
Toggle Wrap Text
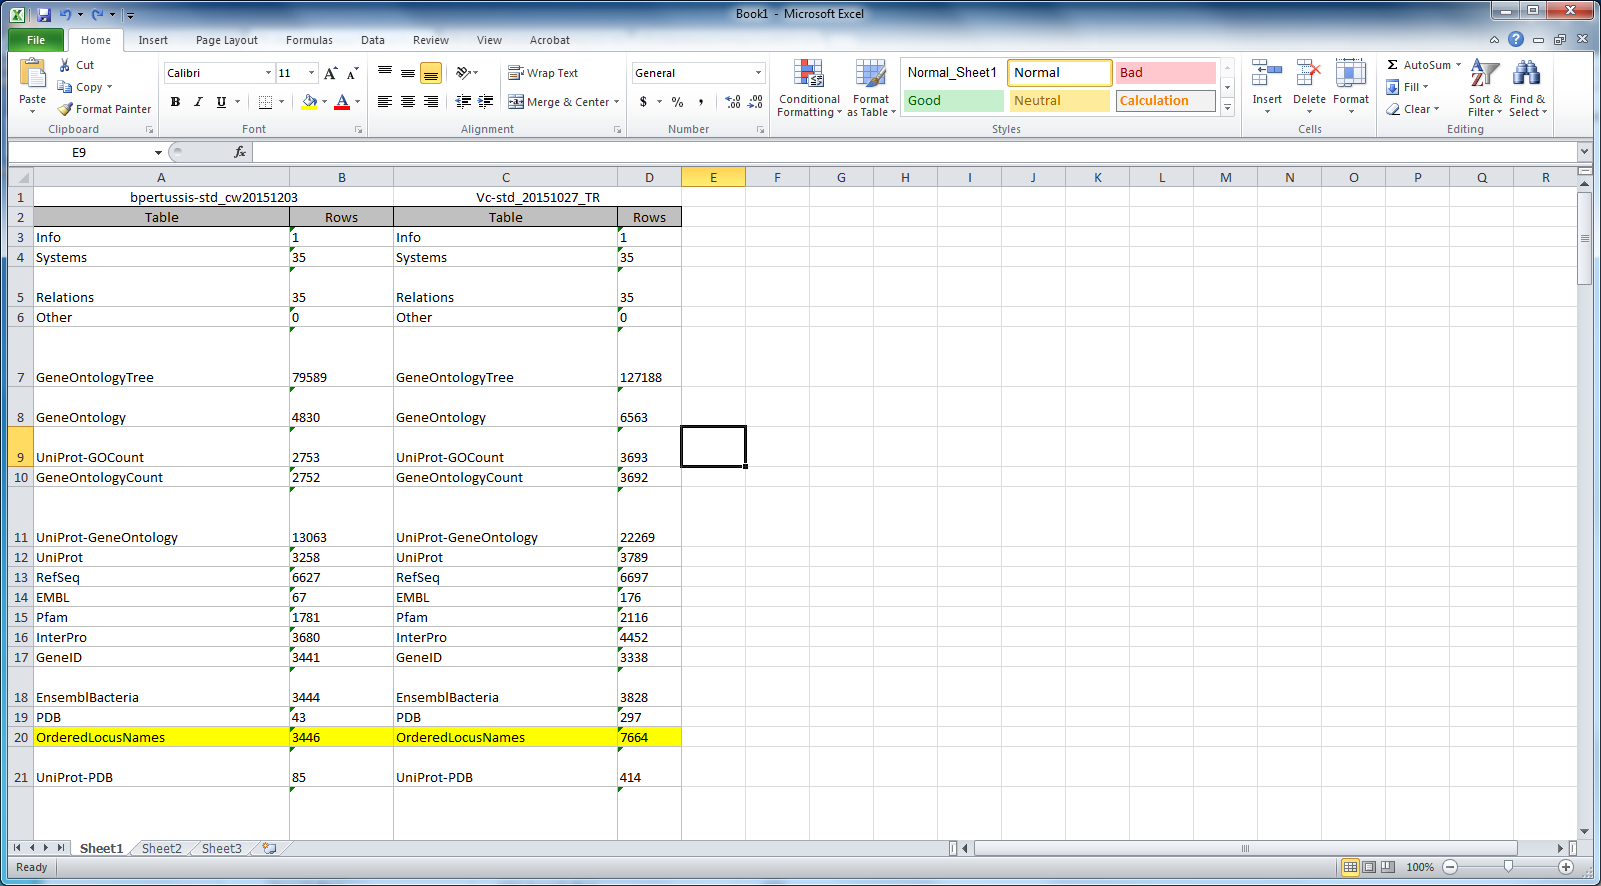coord(543,73)
